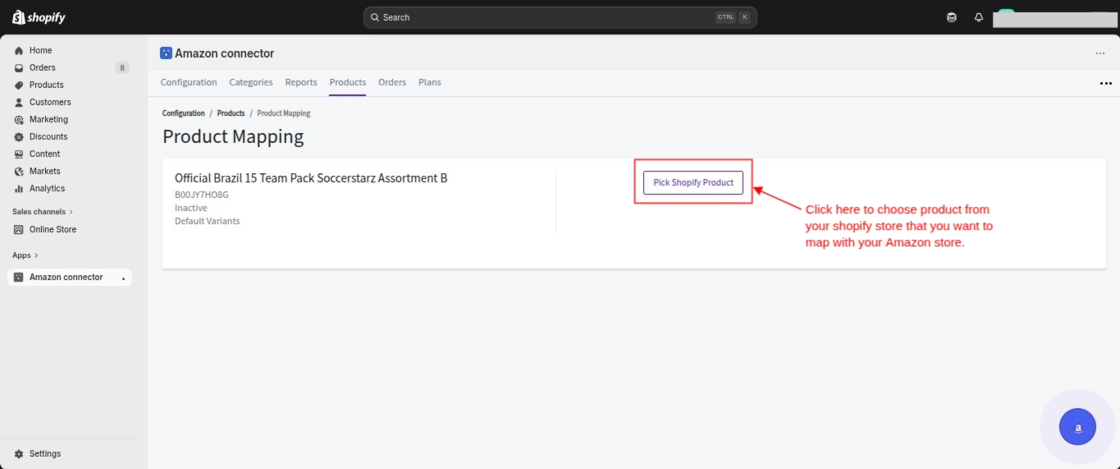Pin Amazon connector via its sidebar dot
The image size is (1120, 469).
coord(124,278)
